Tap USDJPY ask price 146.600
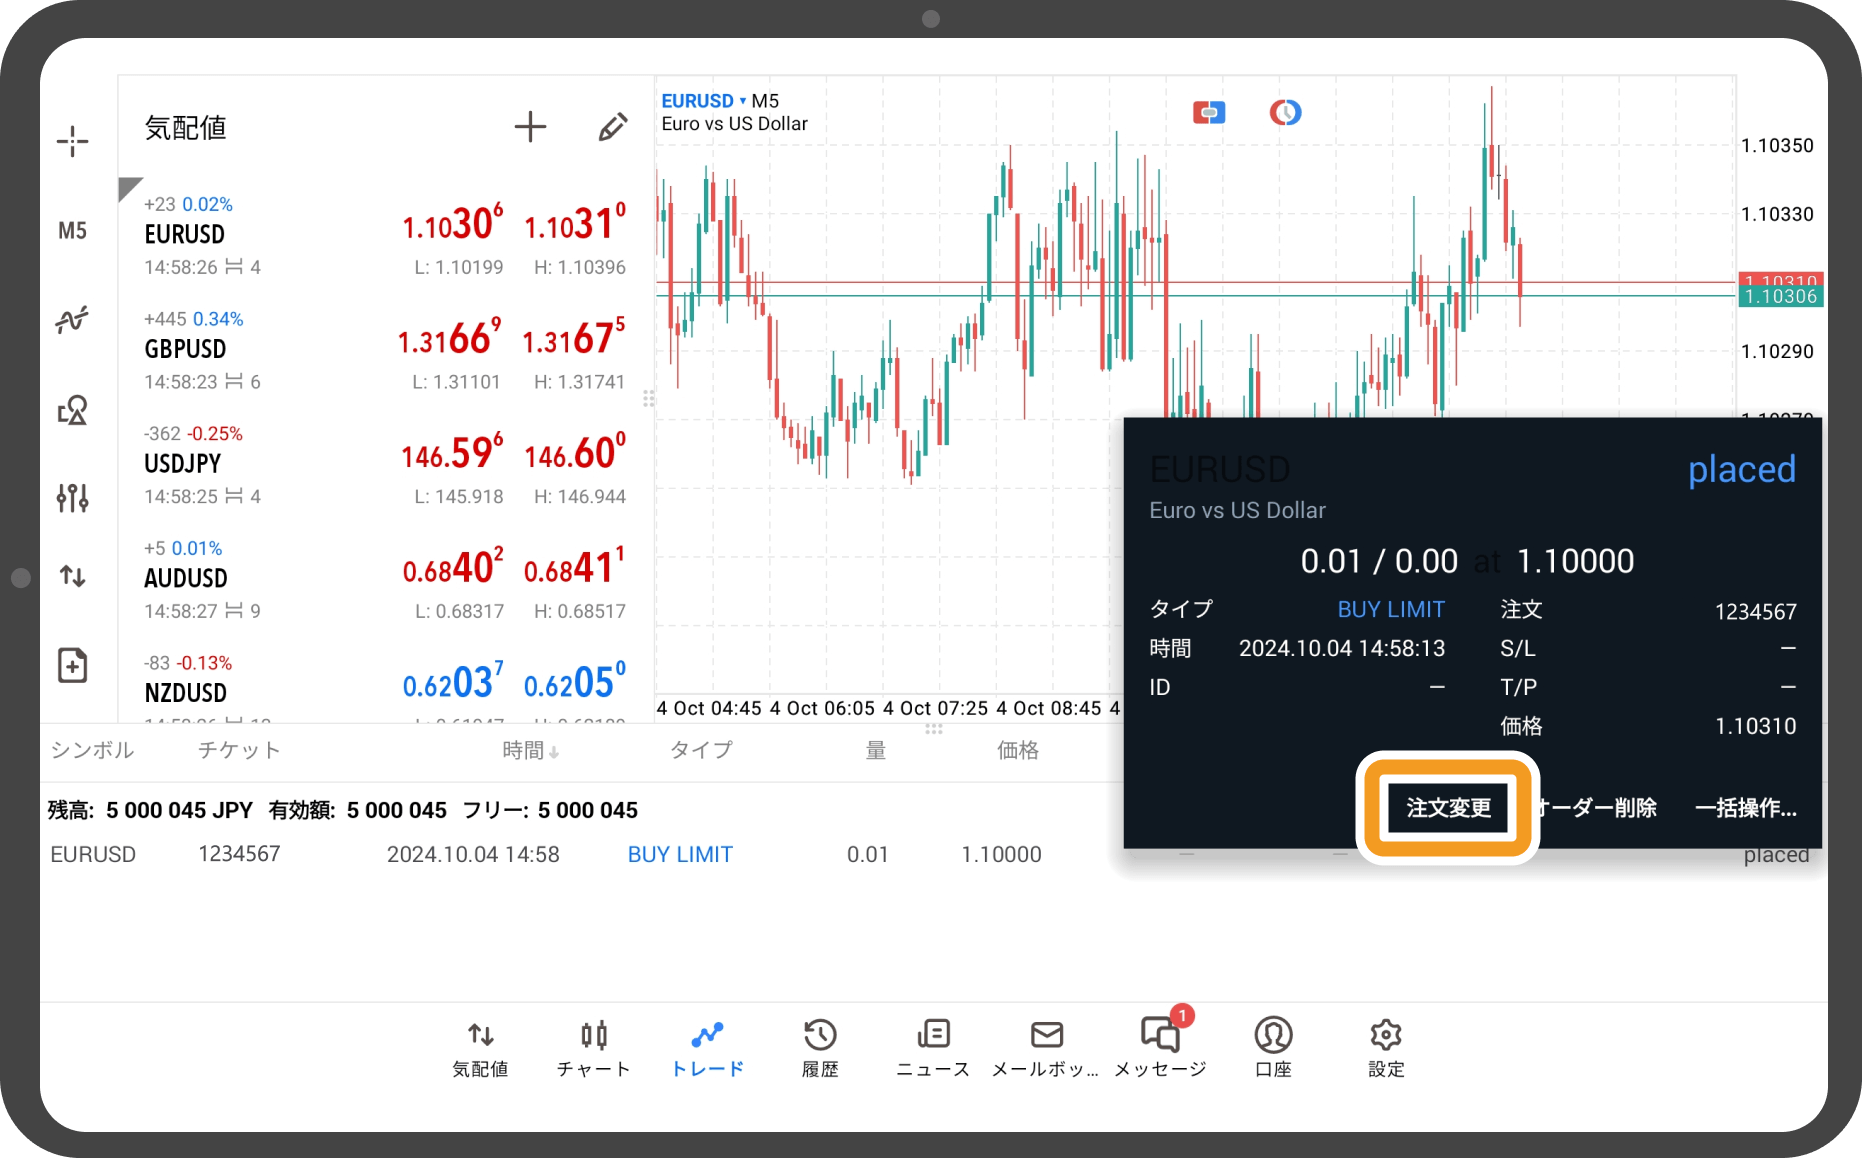Image resolution: width=1862 pixels, height=1158 pixels. (575, 453)
